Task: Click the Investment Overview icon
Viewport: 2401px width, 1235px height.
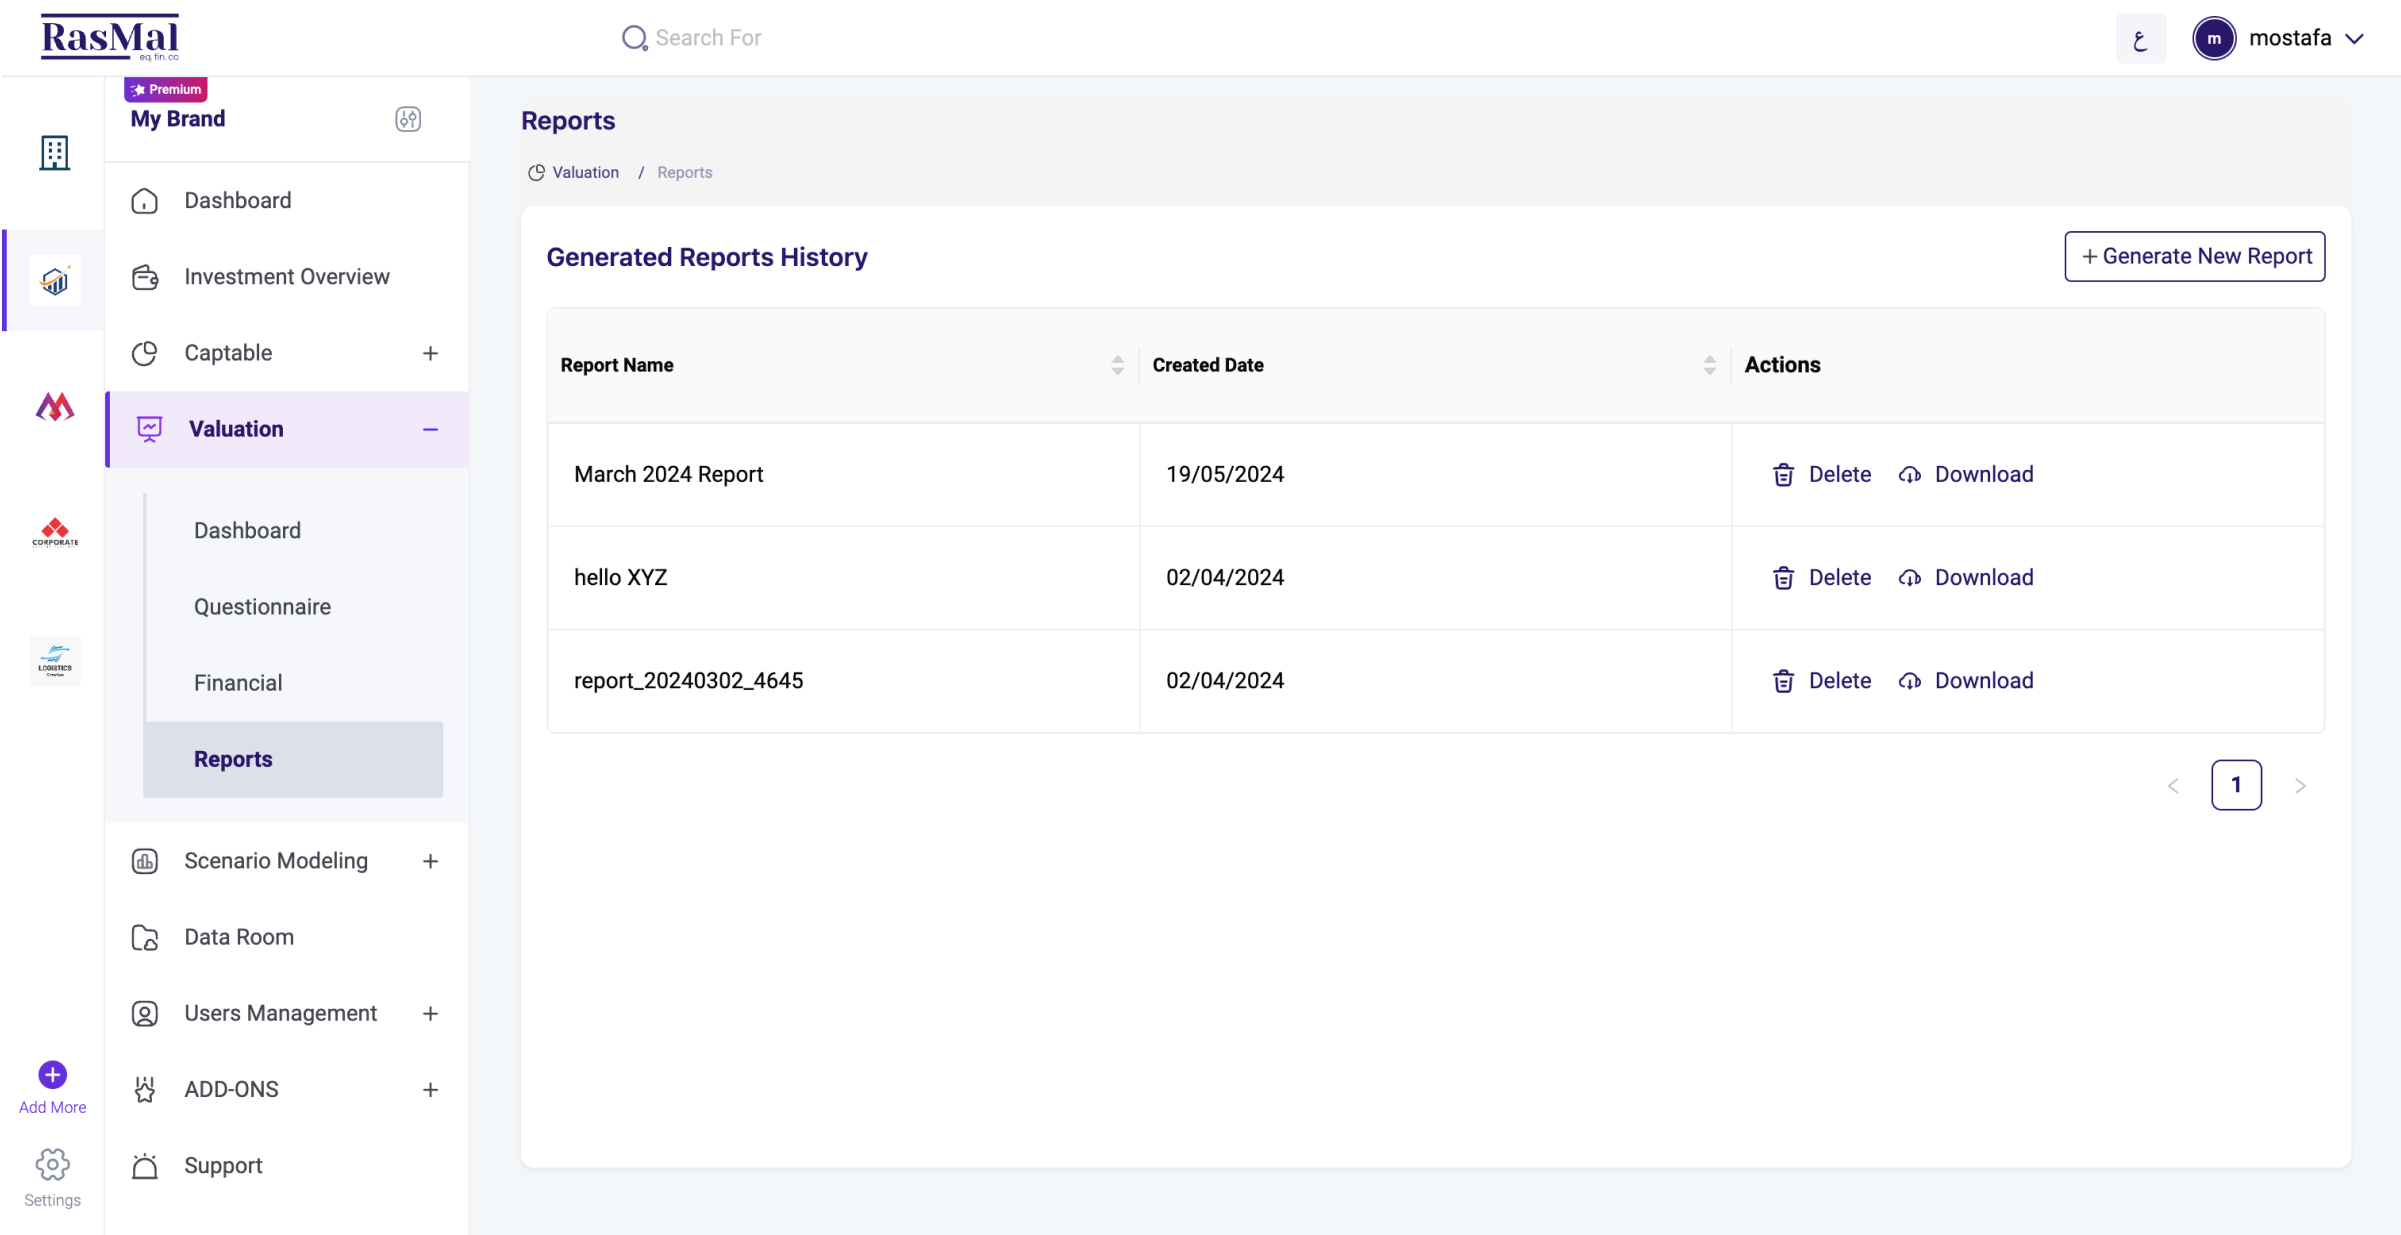Action: point(146,276)
